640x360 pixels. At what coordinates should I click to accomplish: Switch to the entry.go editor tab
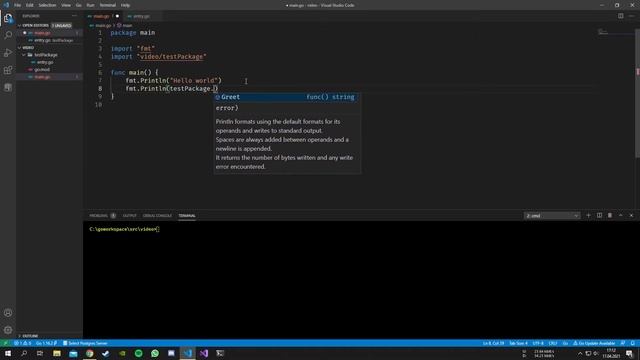[x=141, y=16]
